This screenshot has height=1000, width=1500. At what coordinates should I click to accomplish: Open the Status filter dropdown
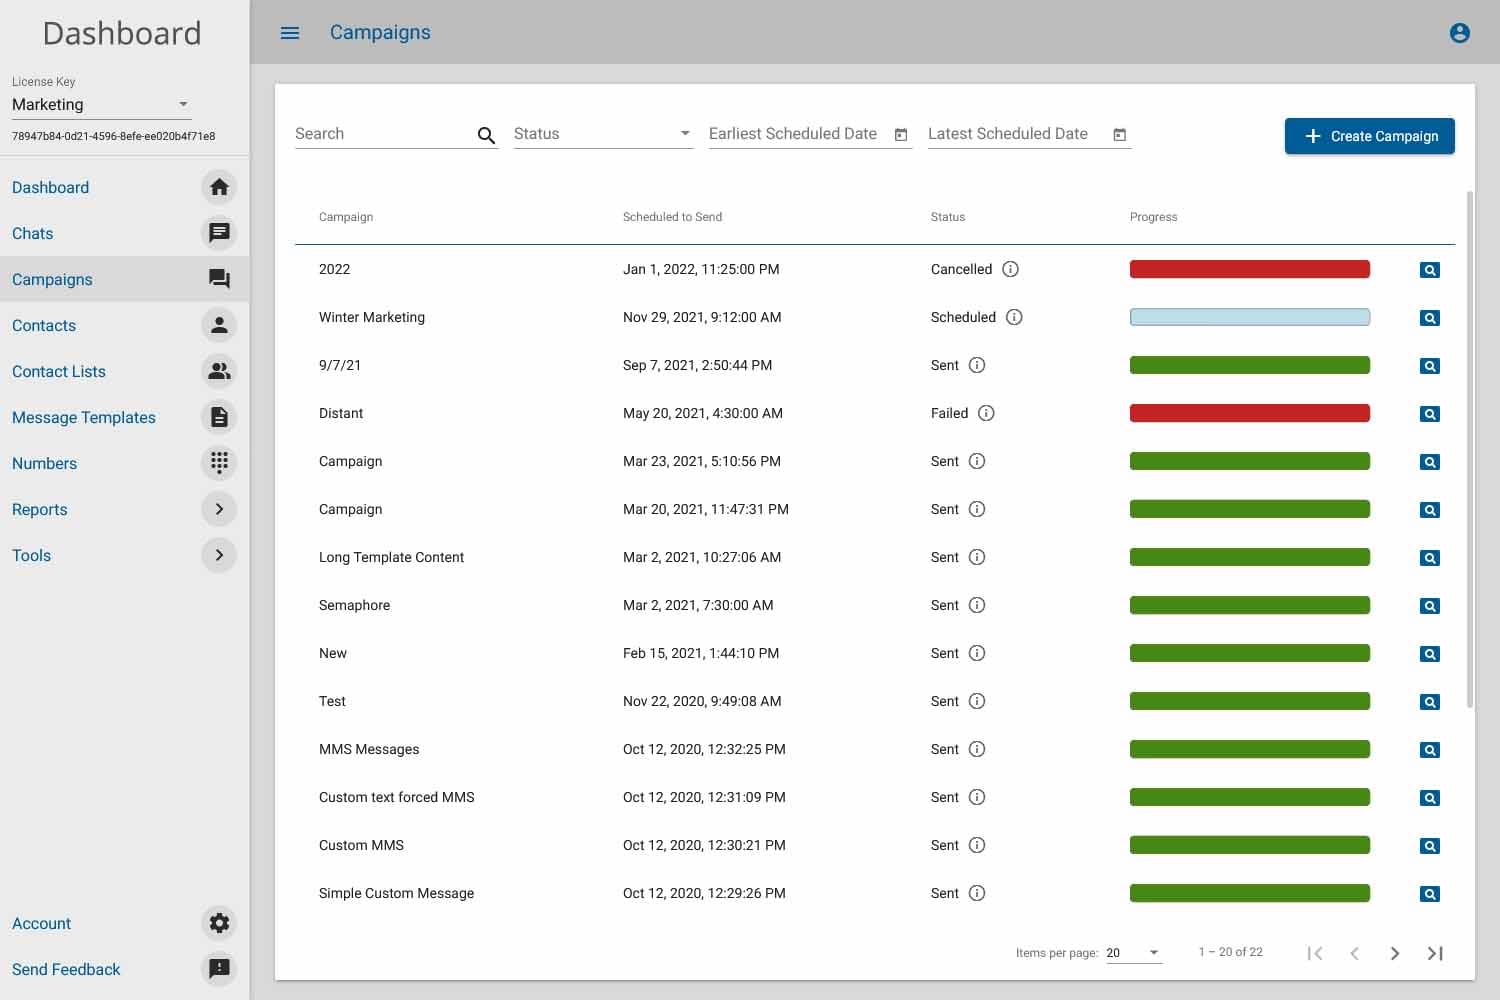coord(603,134)
